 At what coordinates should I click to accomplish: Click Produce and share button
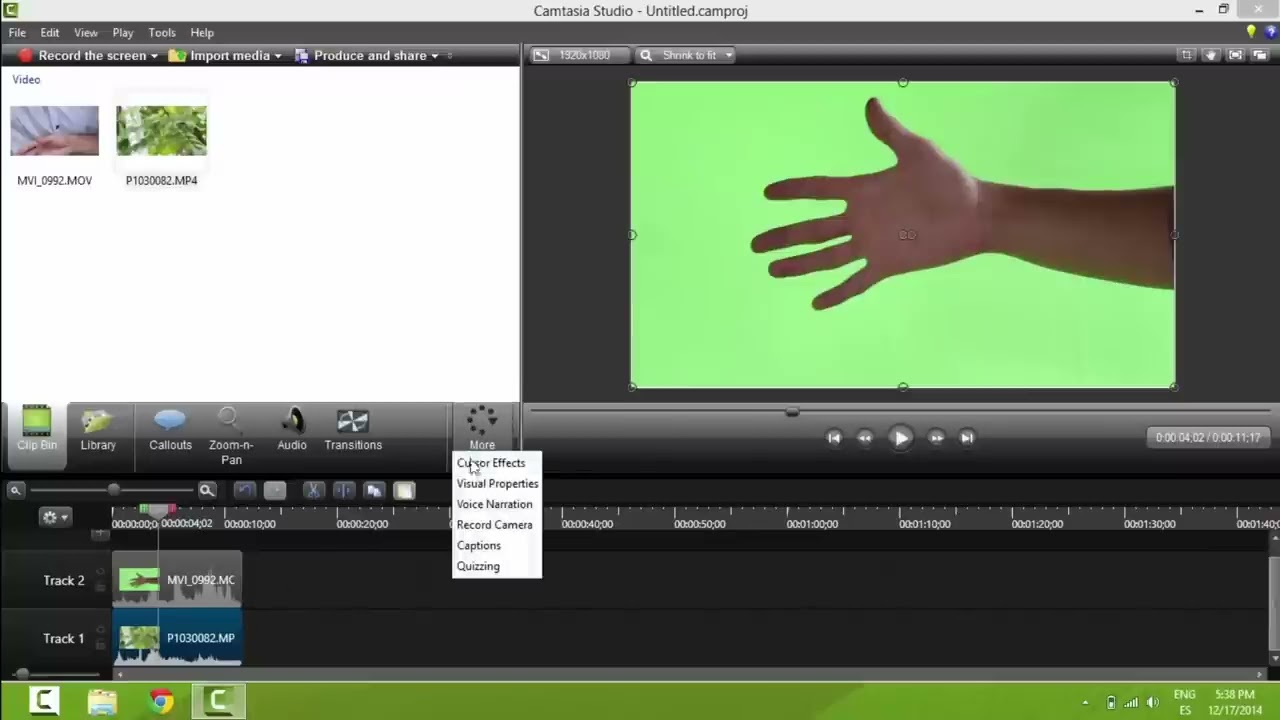coord(360,56)
